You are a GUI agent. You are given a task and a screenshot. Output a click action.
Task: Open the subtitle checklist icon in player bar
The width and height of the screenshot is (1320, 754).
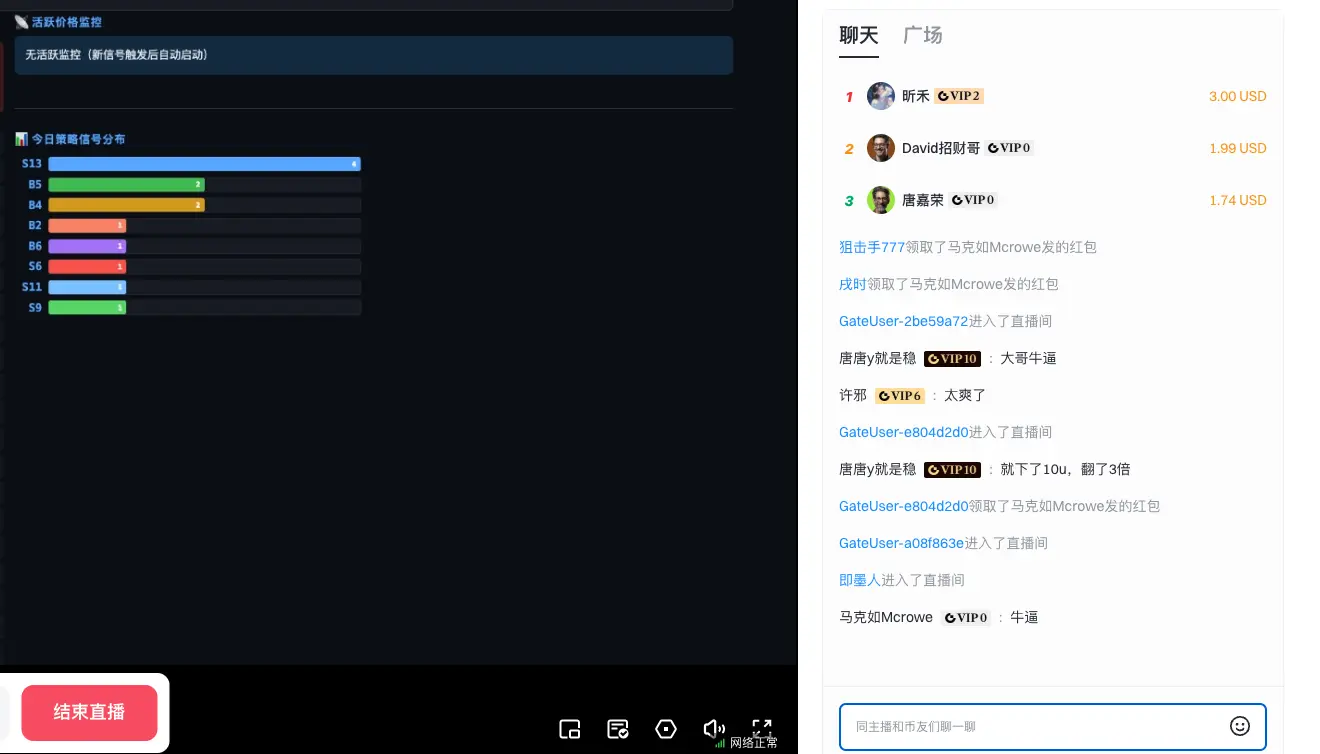click(618, 729)
